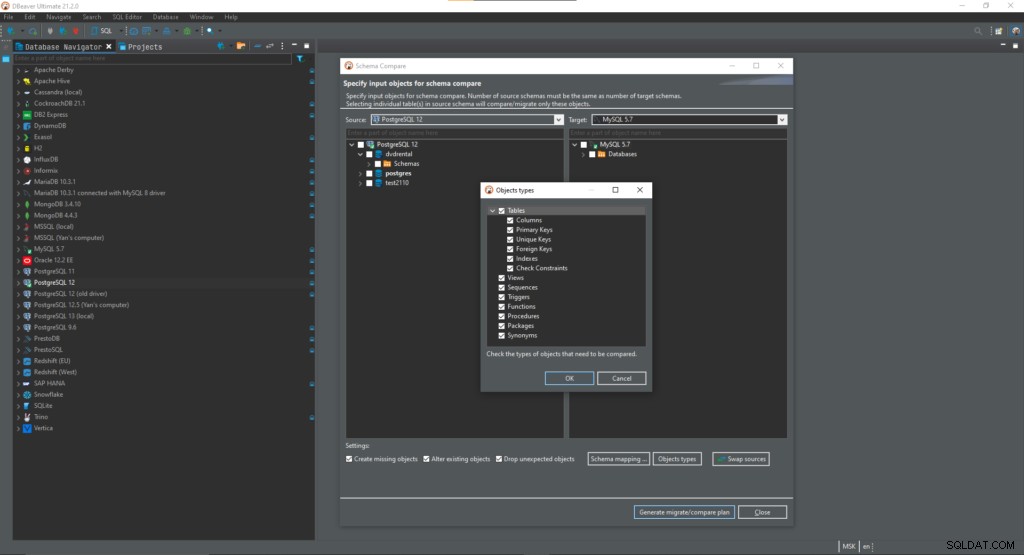Uncheck the Tables checkbox in Objects types
Viewport: 1024px width, 555px height.
click(x=502, y=210)
